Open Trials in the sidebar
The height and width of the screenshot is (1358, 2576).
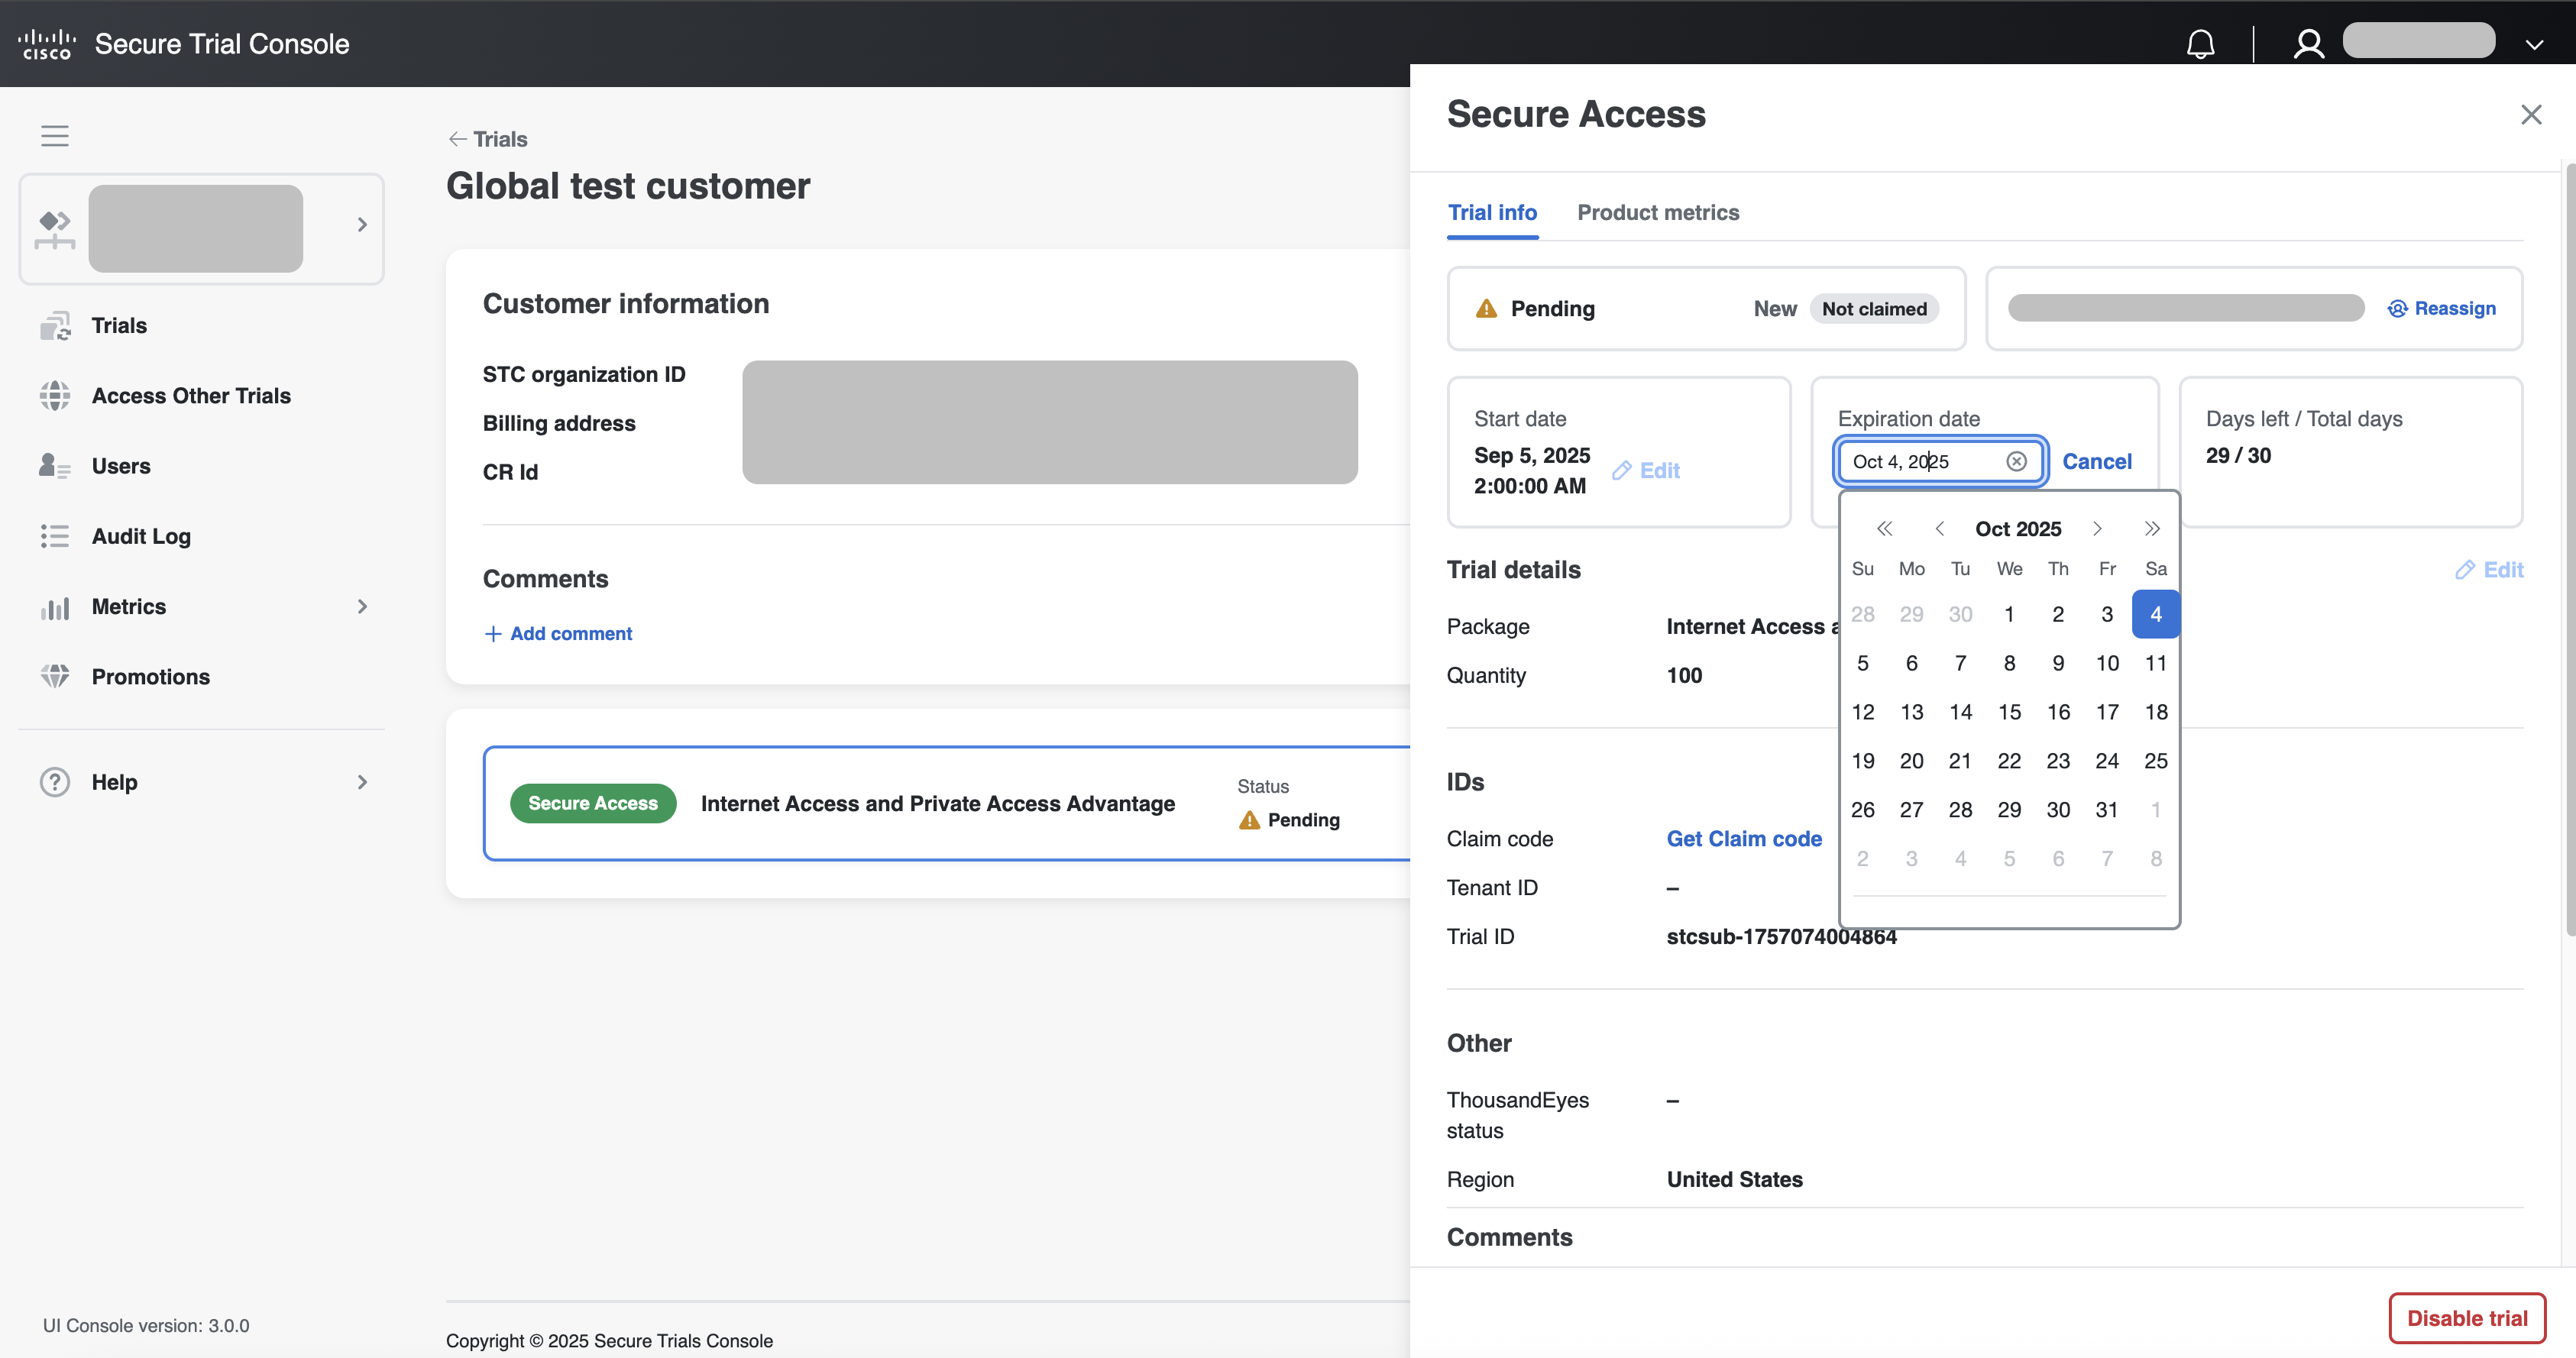(x=119, y=325)
